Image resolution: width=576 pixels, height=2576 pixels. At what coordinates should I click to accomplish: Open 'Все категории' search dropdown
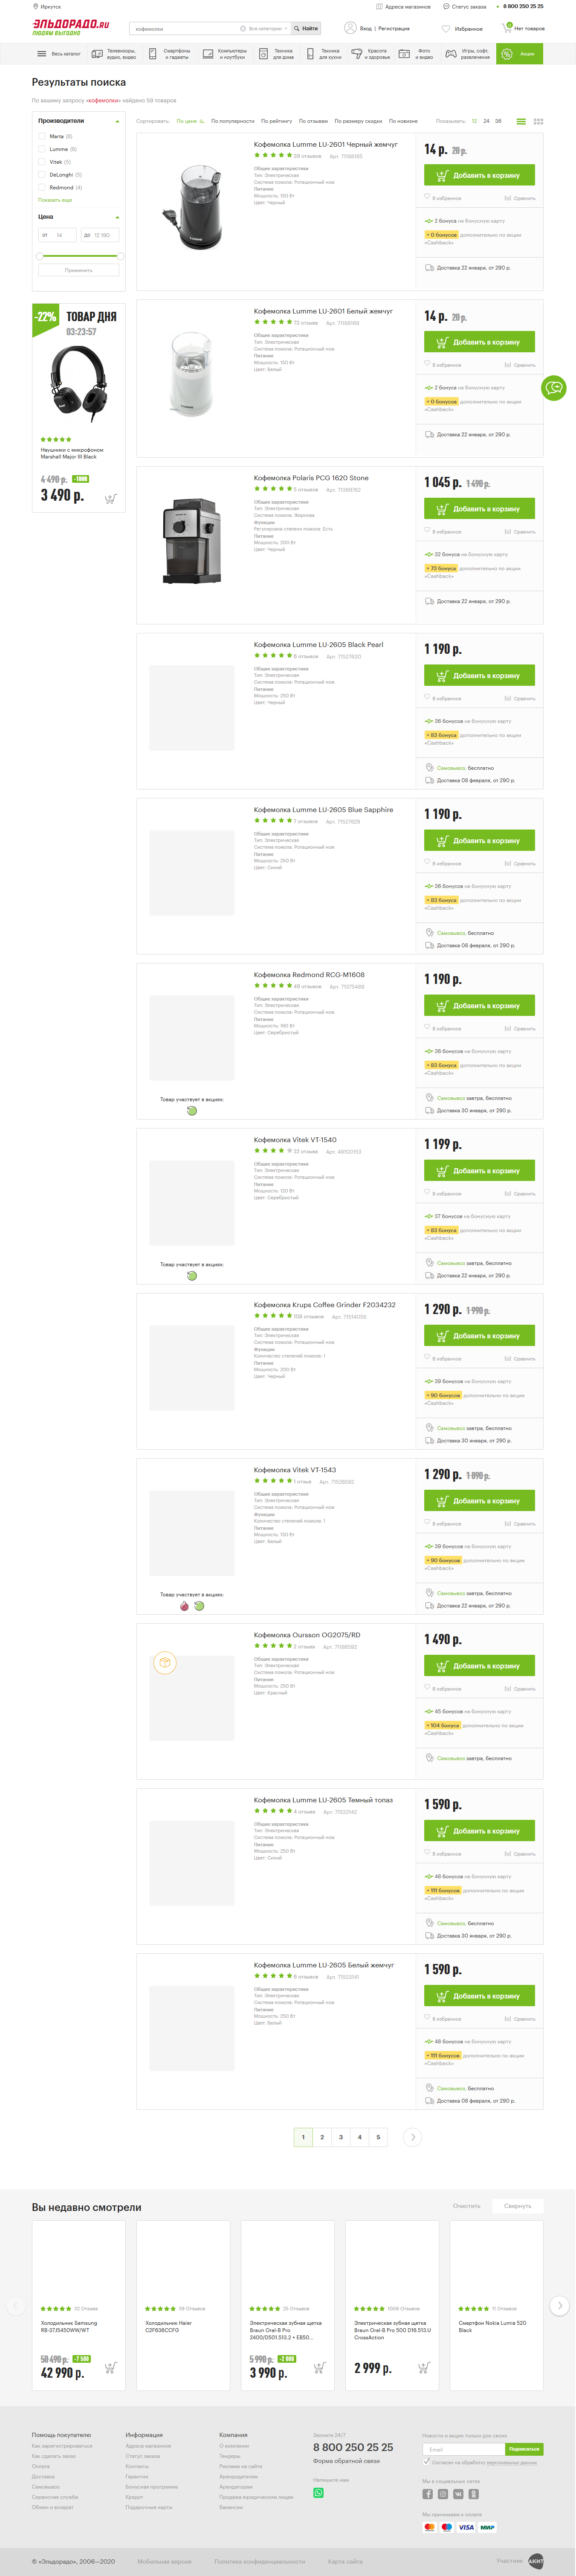(x=265, y=29)
